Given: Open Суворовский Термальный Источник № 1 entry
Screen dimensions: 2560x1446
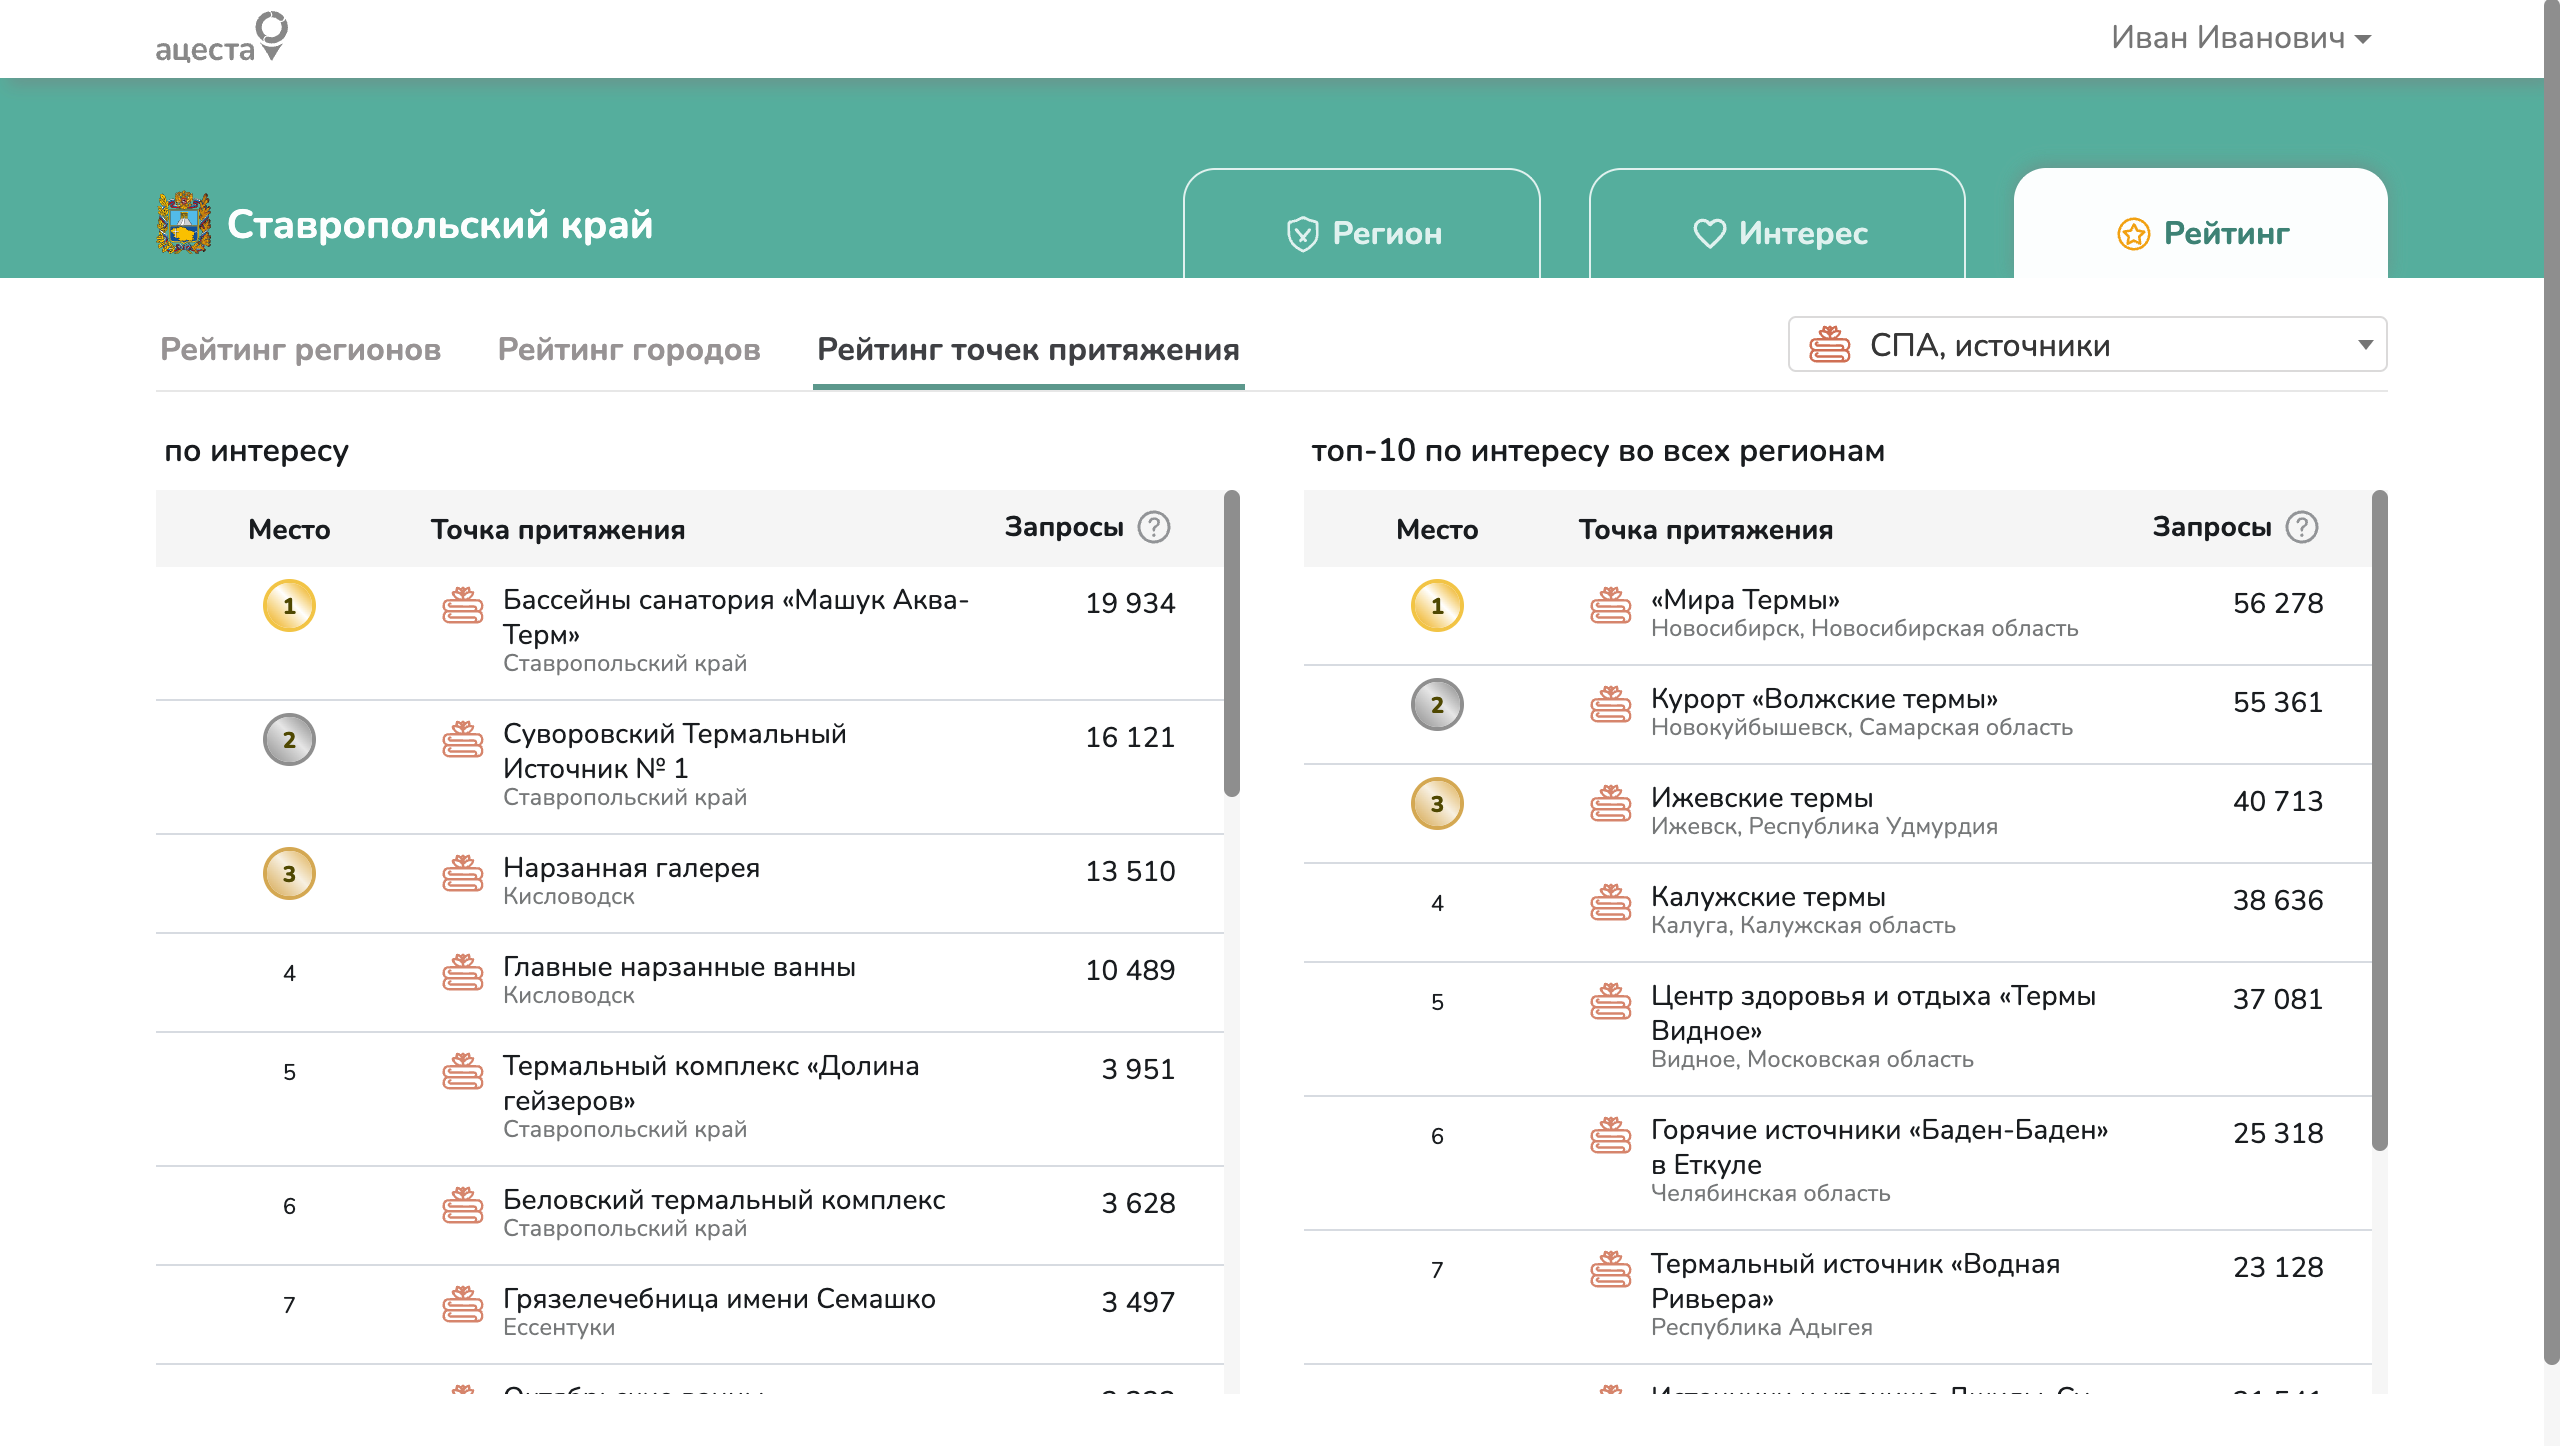Looking at the screenshot, I should (x=674, y=751).
